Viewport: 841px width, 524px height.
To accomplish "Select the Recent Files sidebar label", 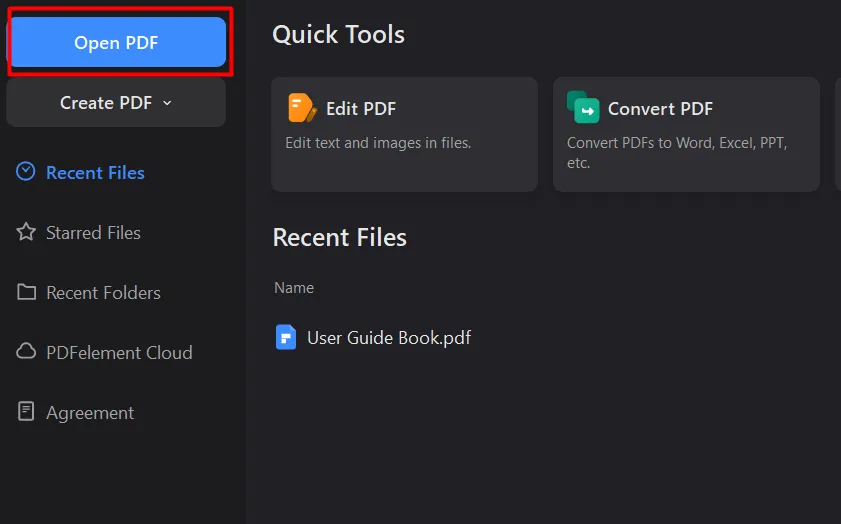I will point(95,173).
